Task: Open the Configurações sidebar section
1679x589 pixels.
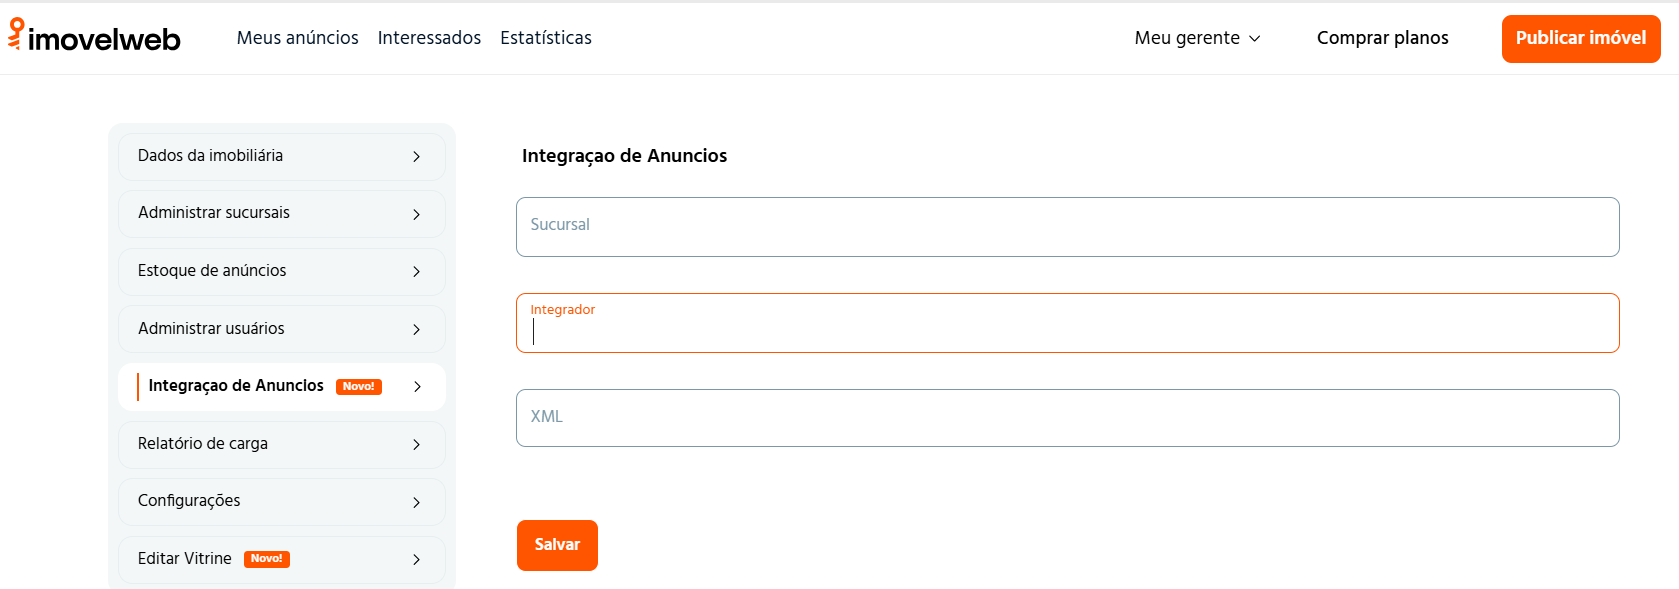Action: tap(189, 501)
